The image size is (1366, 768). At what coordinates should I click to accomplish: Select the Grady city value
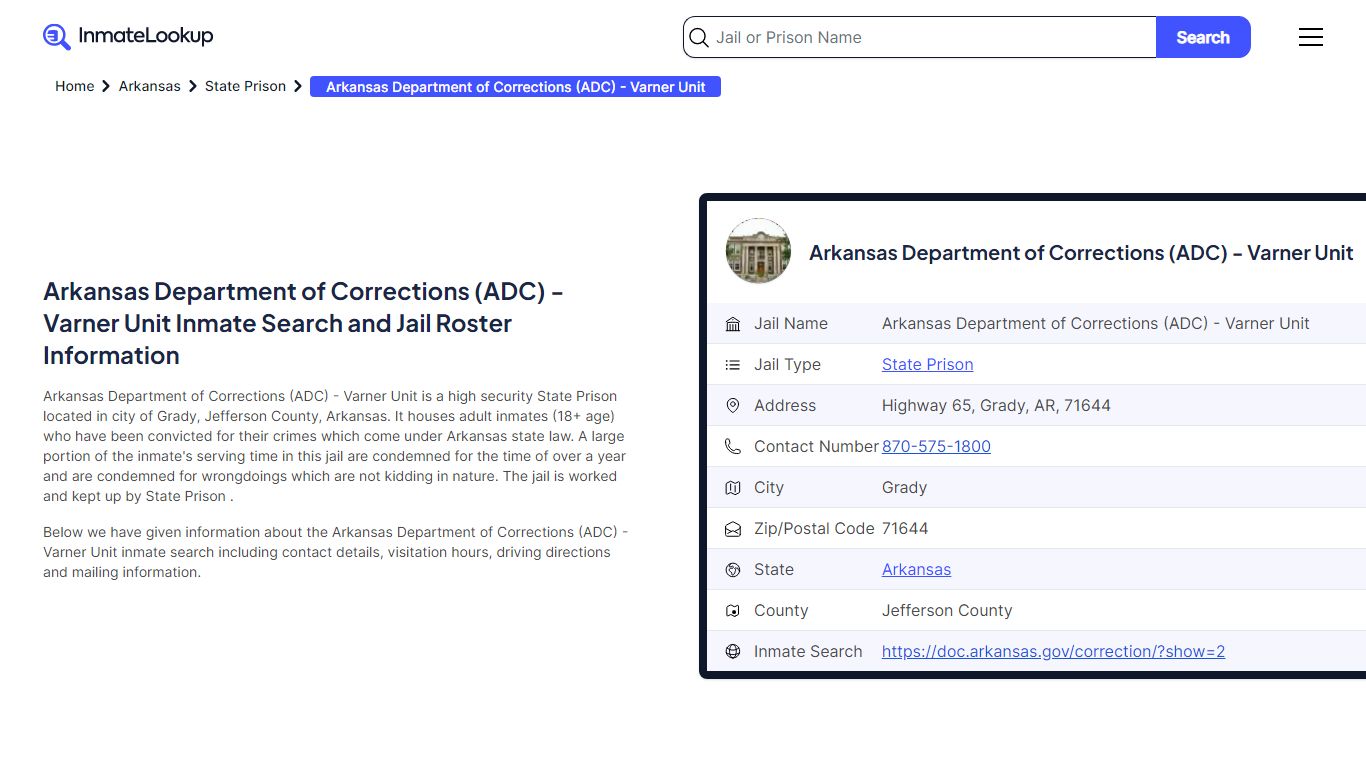tap(904, 488)
